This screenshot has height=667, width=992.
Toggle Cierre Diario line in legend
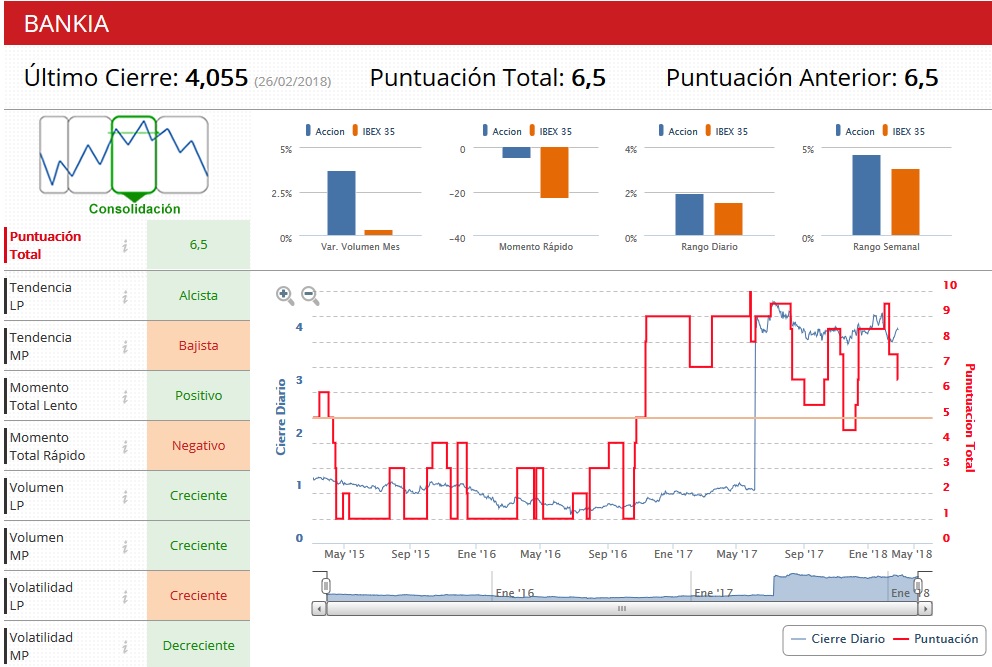tap(838, 639)
